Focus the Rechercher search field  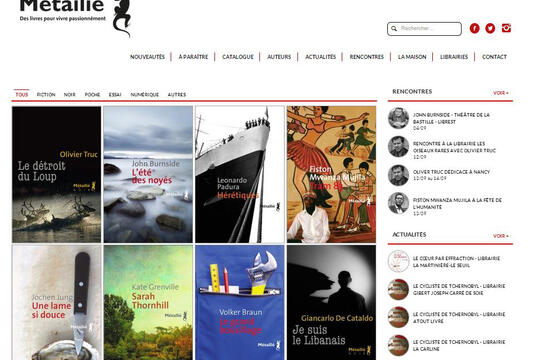[424, 29]
